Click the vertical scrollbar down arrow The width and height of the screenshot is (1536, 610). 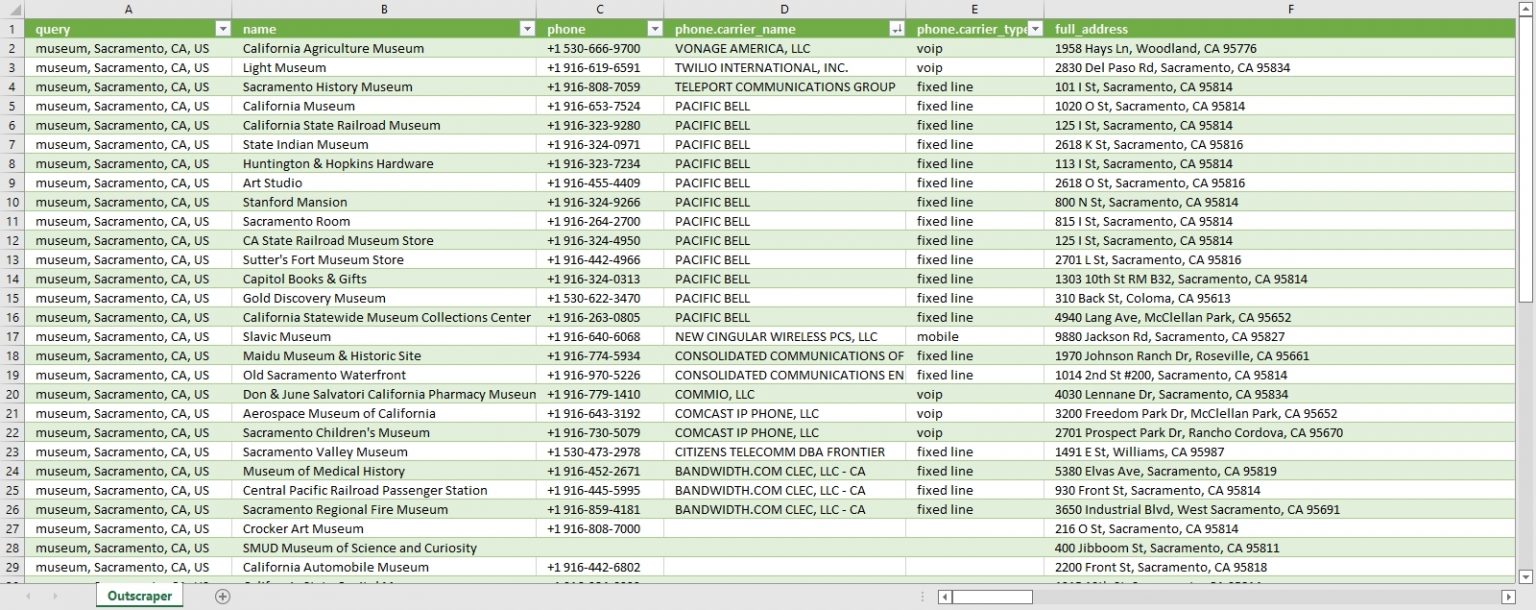[x=1525, y=576]
